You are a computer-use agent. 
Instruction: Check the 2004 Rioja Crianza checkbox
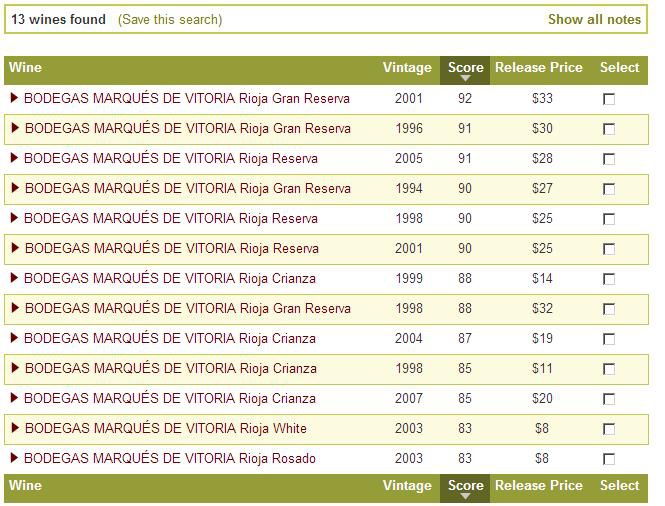(609, 339)
